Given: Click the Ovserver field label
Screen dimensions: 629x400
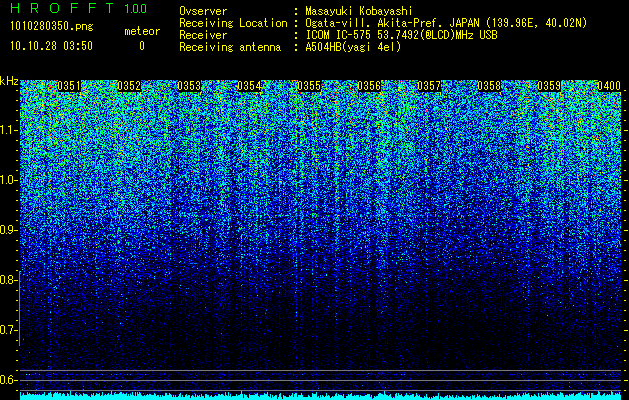Looking at the screenshot, I should tap(203, 11).
